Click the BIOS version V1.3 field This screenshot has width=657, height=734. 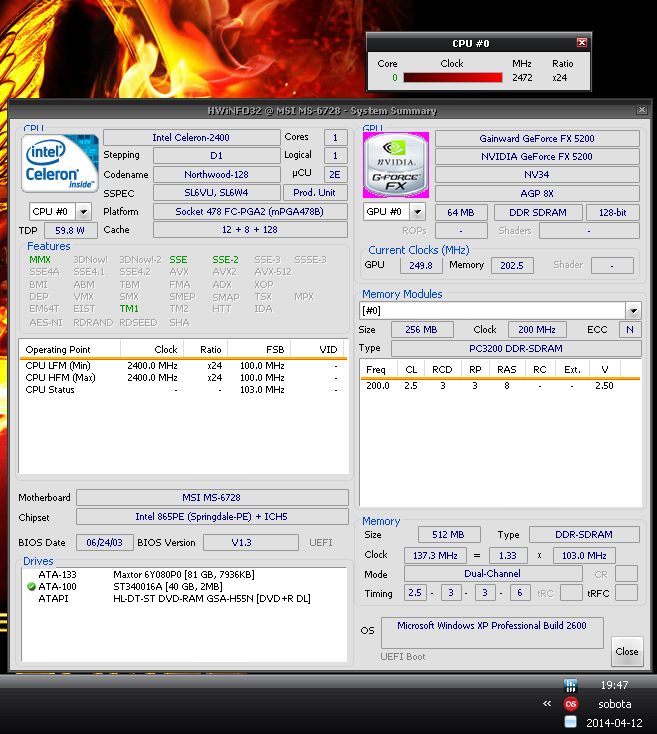tap(251, 543)
